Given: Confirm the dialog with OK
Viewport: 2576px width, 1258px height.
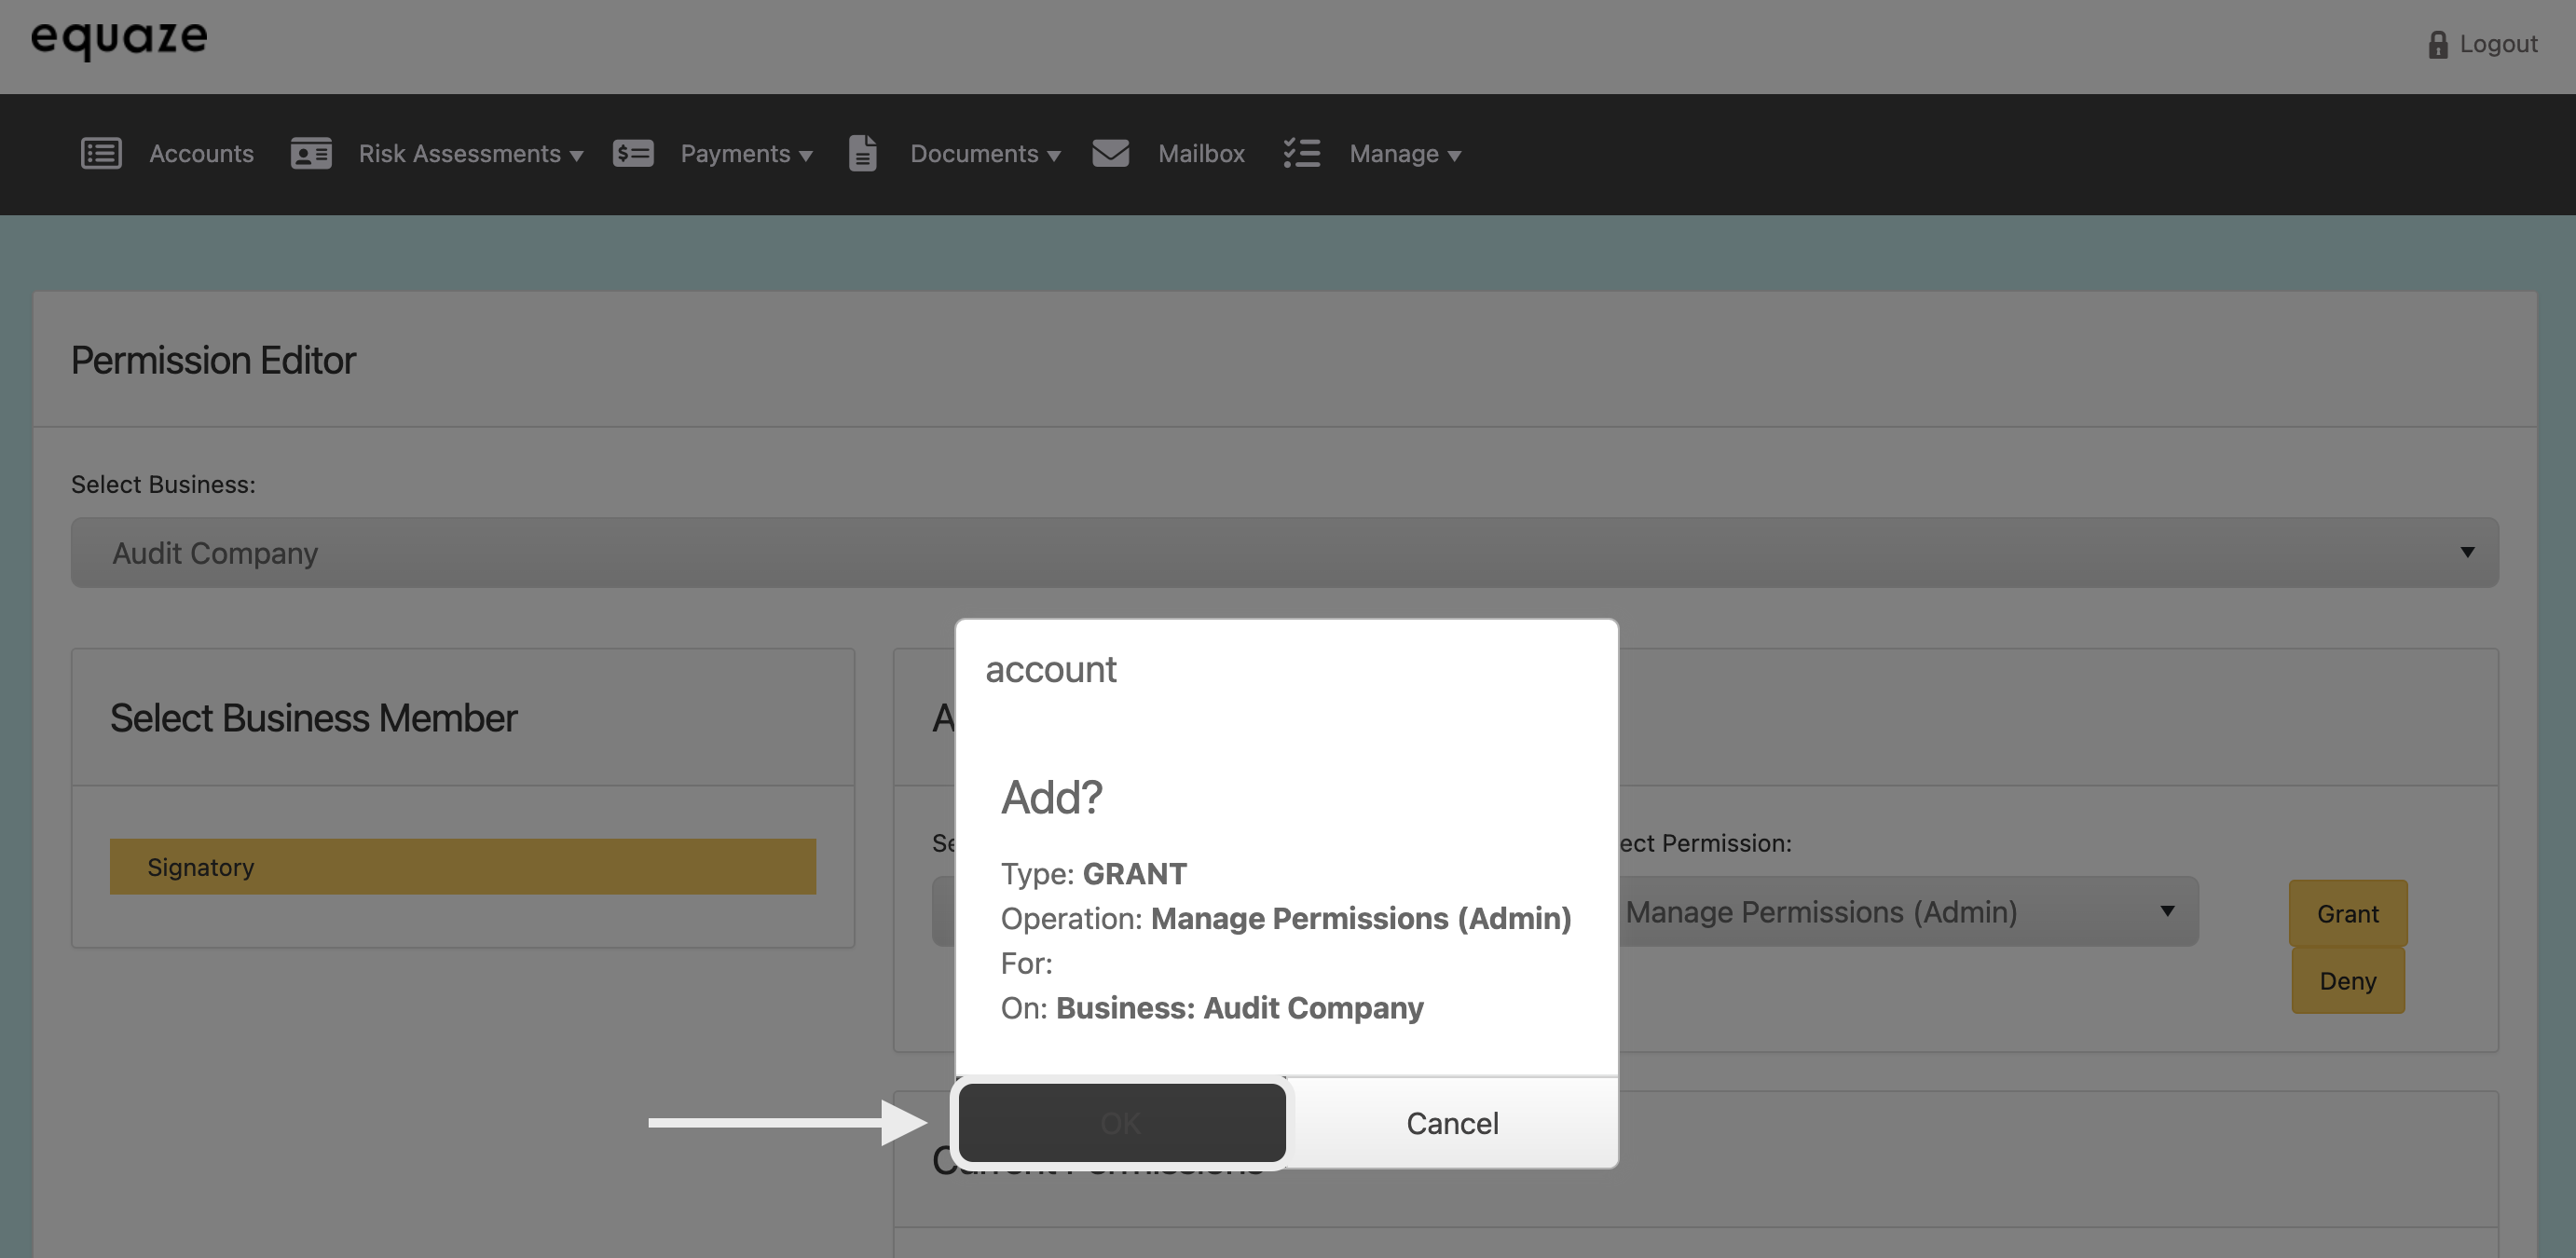Looking at the screenshot, I should tap(1121, 1122).
